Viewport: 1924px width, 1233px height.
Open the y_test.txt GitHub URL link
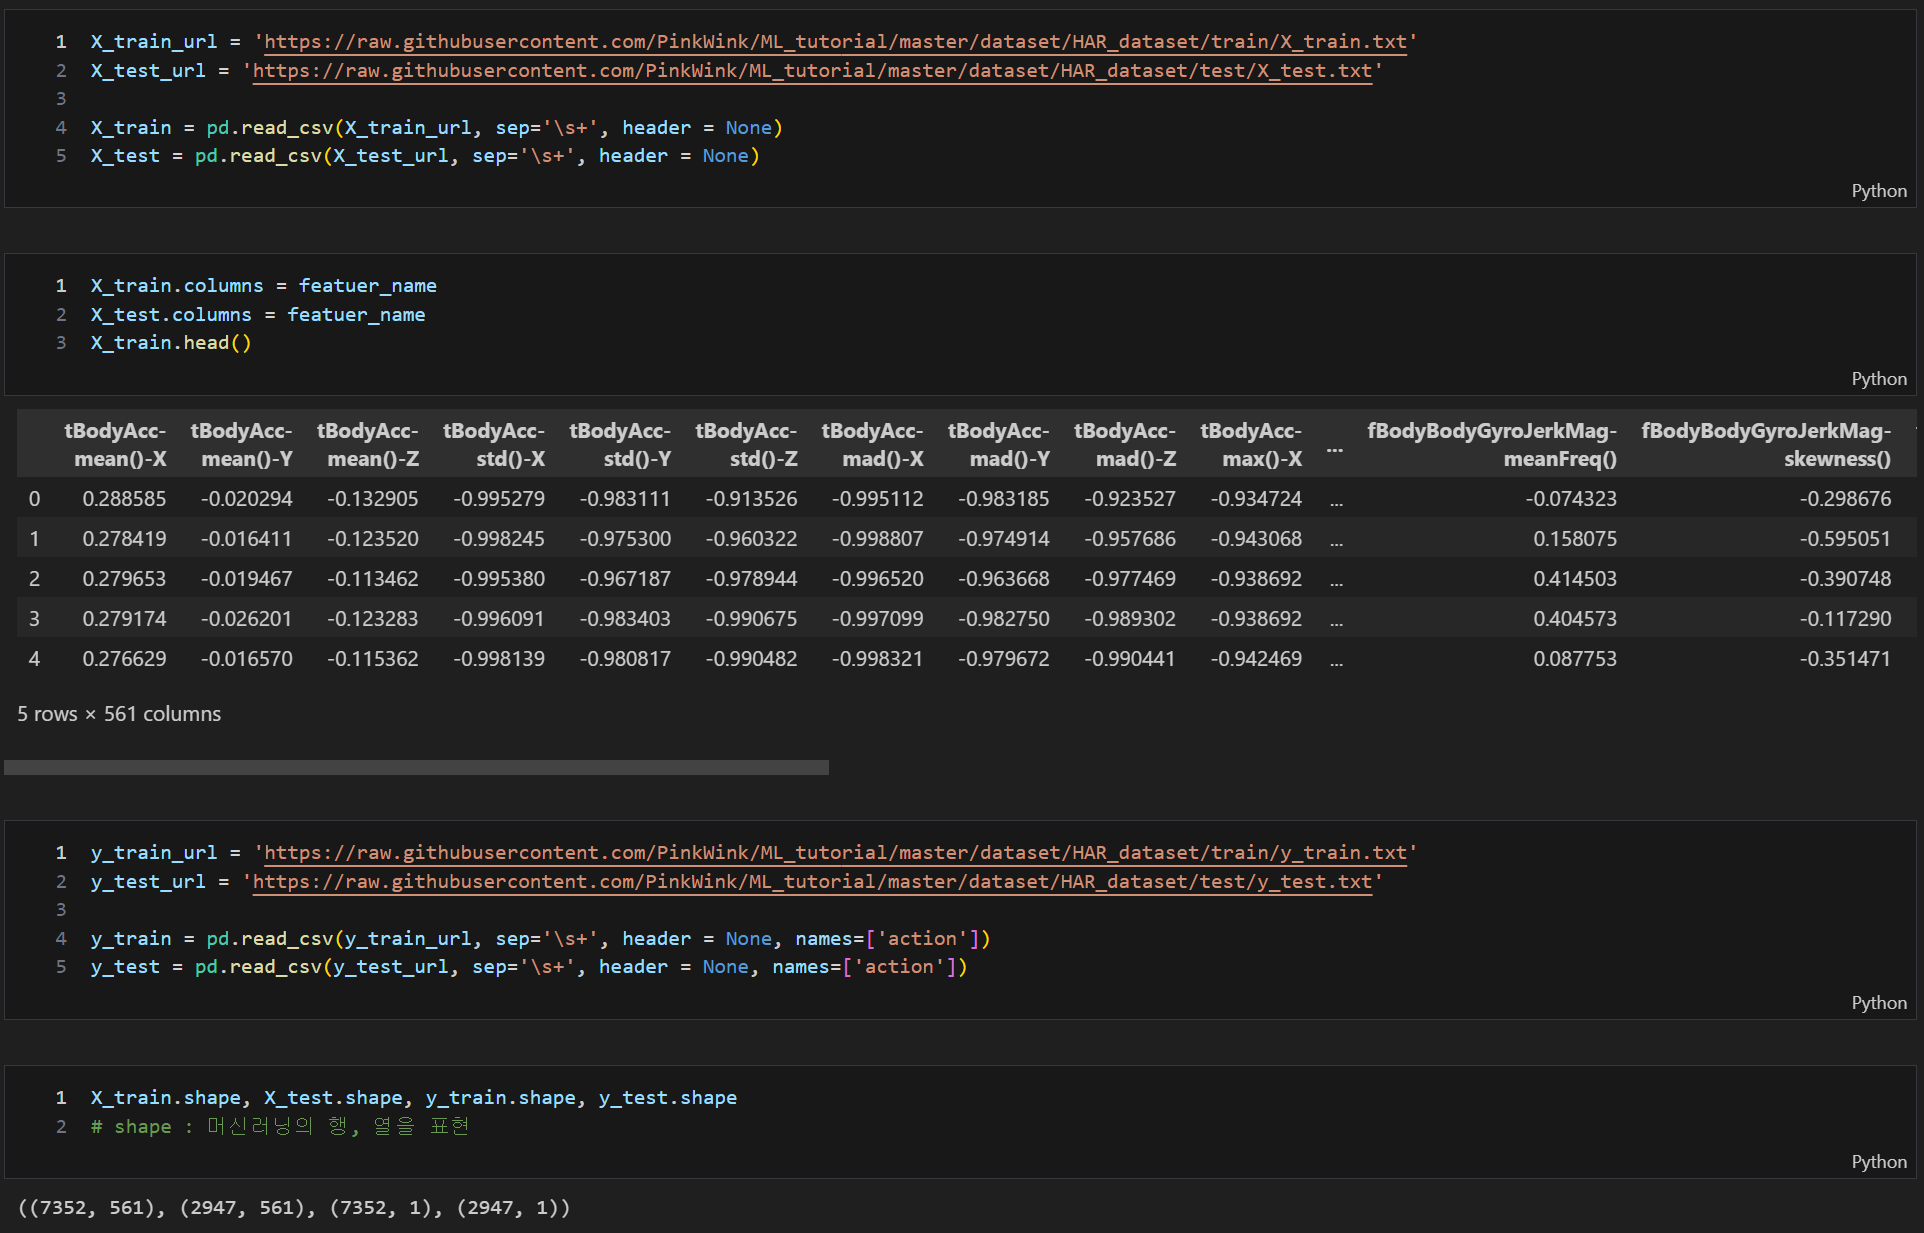pyautogui.click(x=812, y=882)
